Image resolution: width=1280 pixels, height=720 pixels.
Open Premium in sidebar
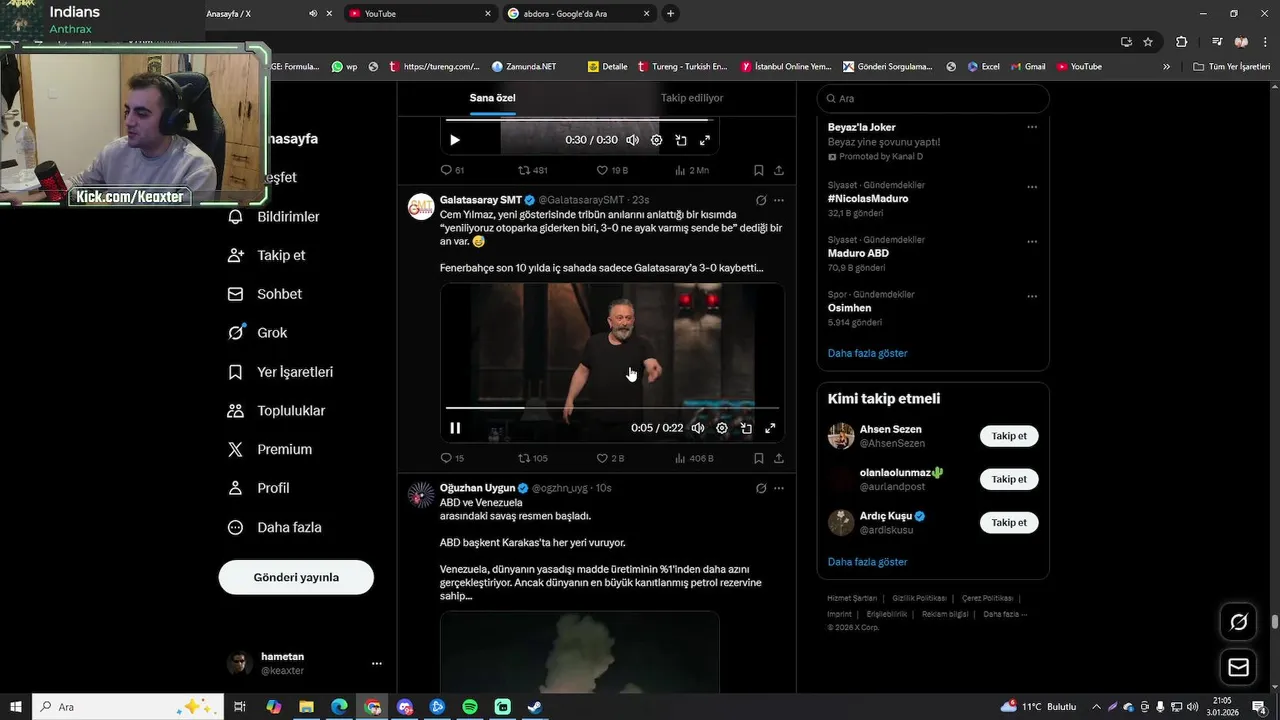(x=270, y=450)
